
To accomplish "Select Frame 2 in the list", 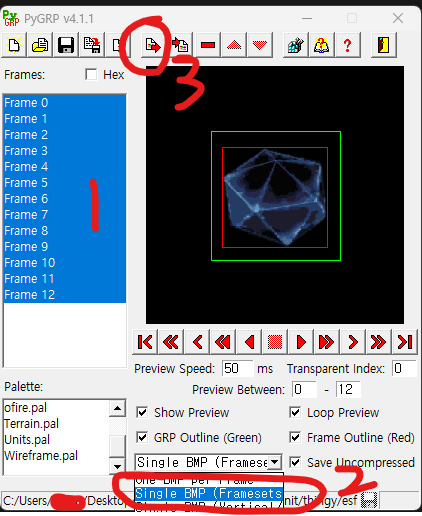I will [x=65, y=135].
